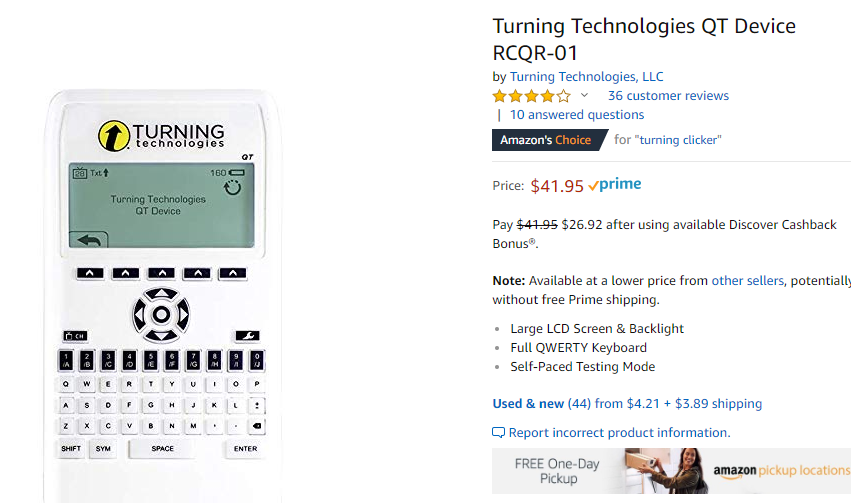Click the Turning Technologies arrow logo

(113, 135)
